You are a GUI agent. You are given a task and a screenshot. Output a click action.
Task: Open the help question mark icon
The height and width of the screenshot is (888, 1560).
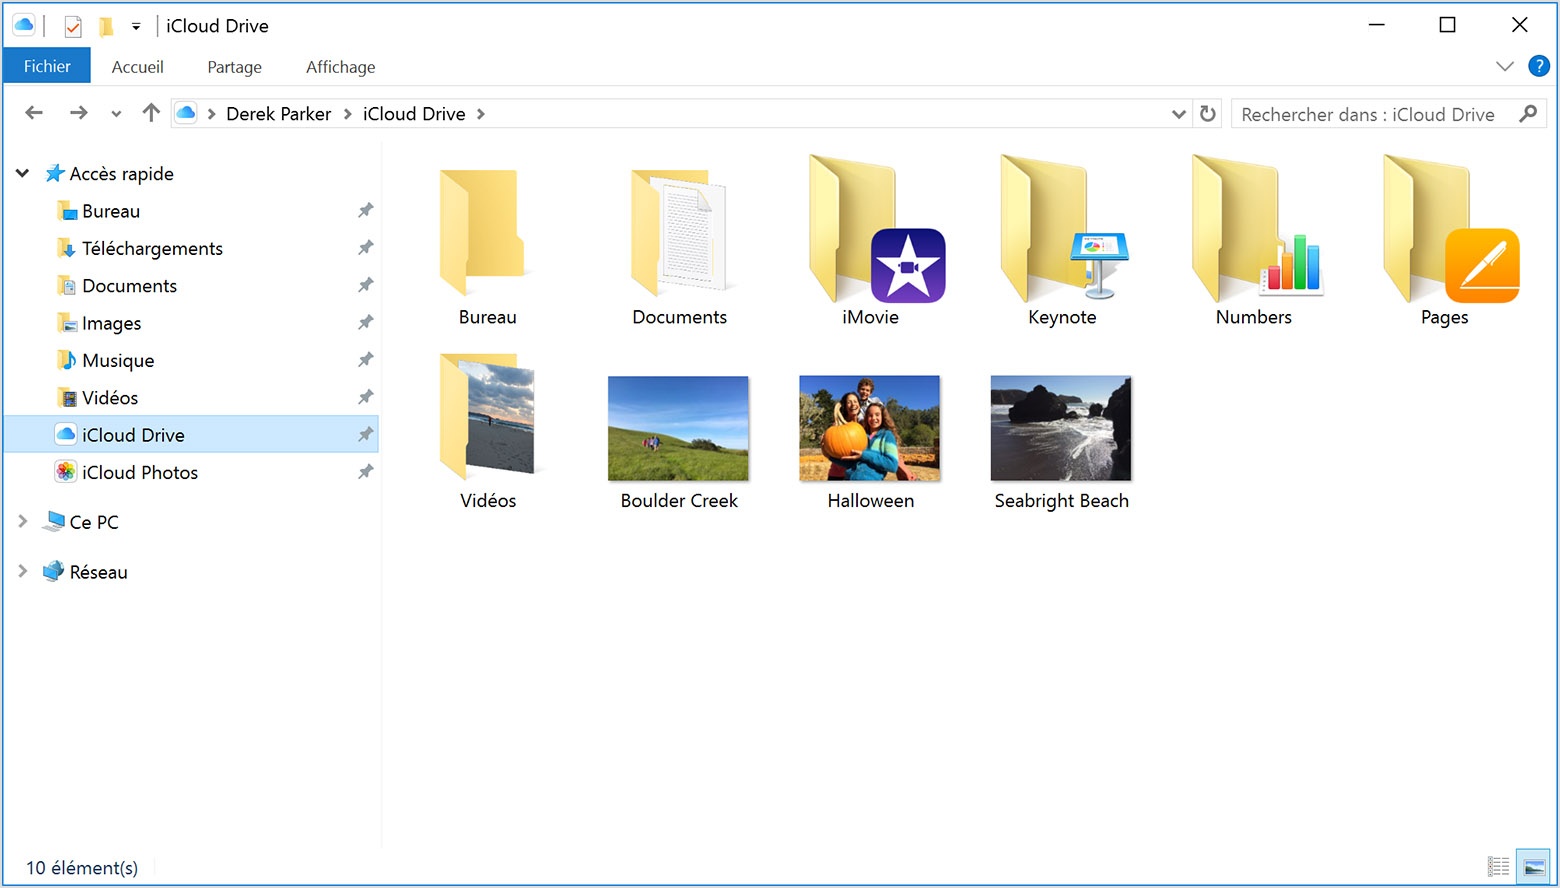coord(1538,67)
